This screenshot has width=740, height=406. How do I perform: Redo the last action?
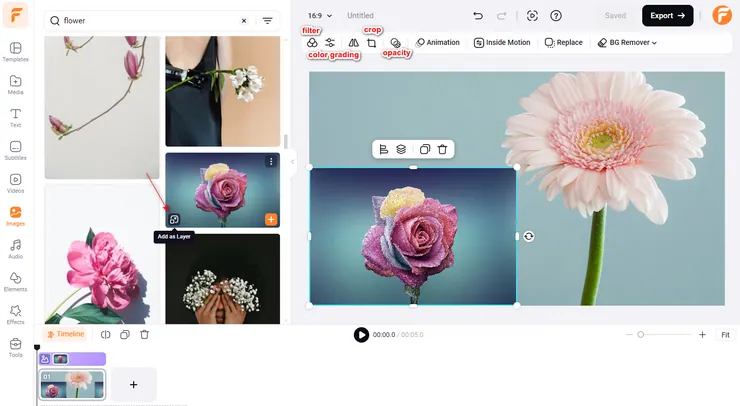pos(501,16)
